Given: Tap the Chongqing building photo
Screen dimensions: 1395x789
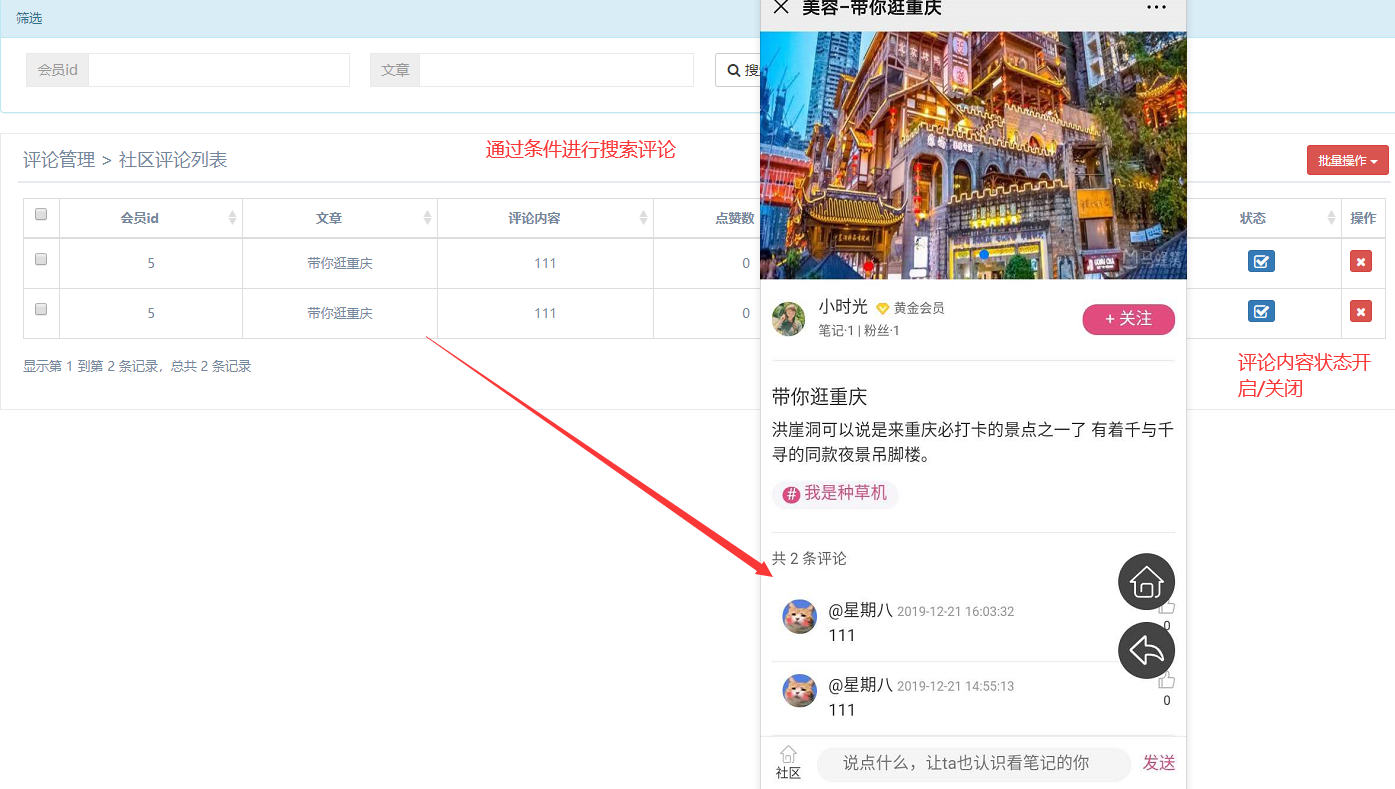Looking at the screenshot, I should tap(973, 155).
